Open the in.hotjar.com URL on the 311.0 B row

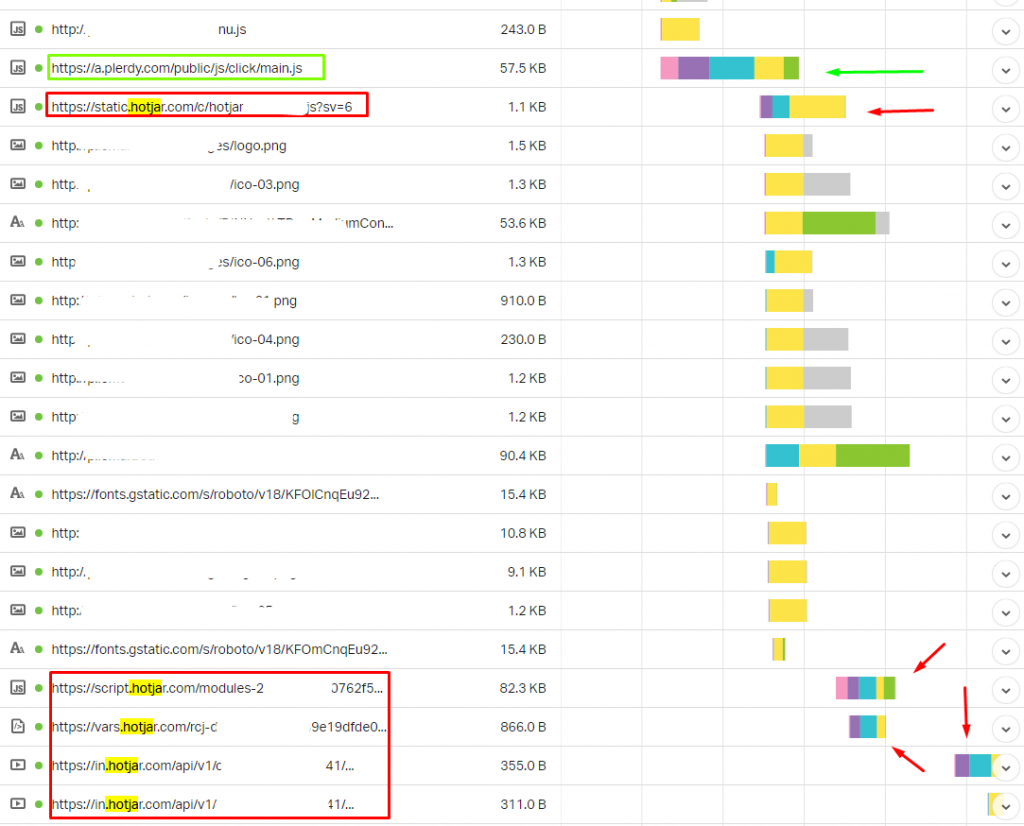(203, 804)
